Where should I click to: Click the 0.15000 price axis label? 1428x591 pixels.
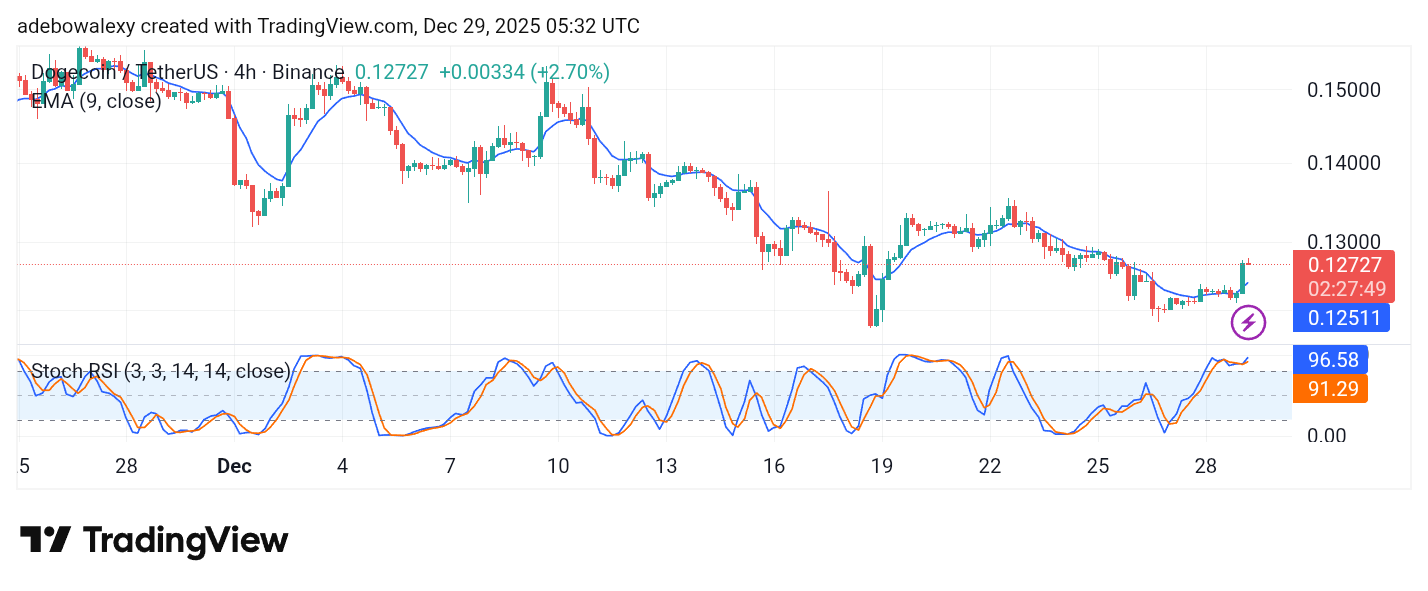[x=1344, y=90]
